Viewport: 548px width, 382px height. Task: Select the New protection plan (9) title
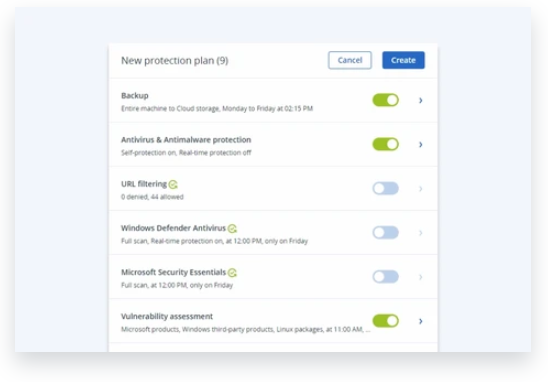(x=175, y=60)
